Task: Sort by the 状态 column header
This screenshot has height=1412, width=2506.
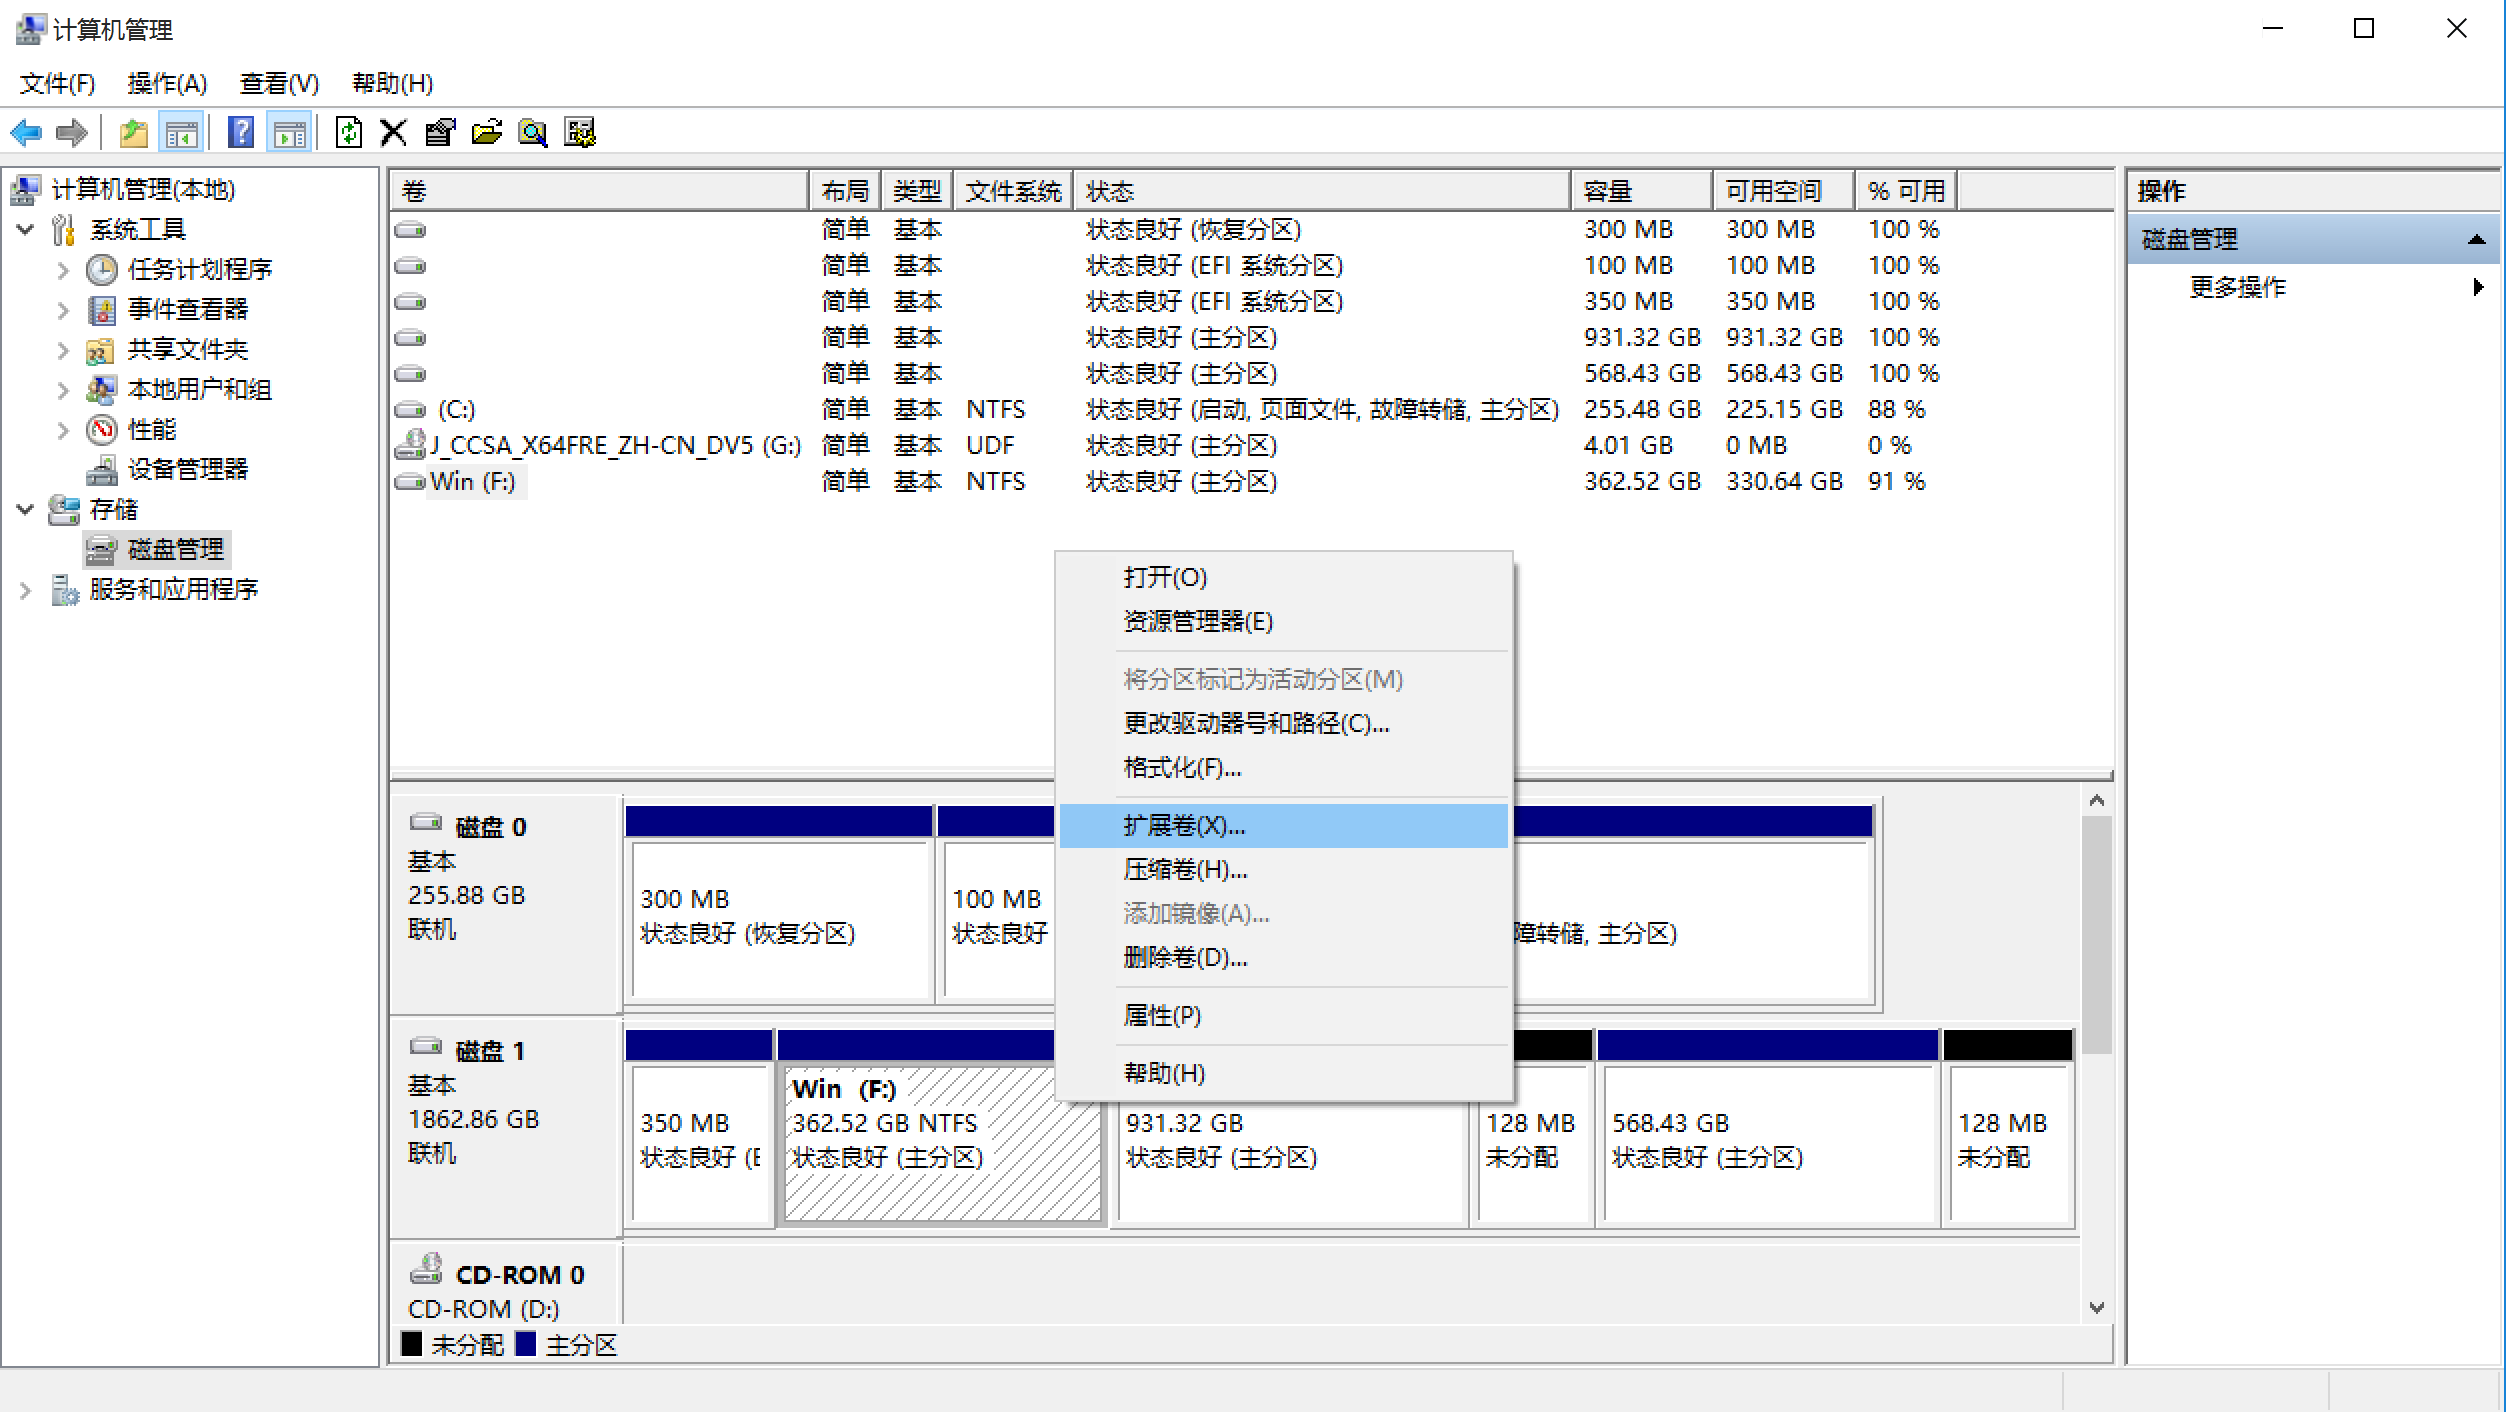Action: 1321,190
